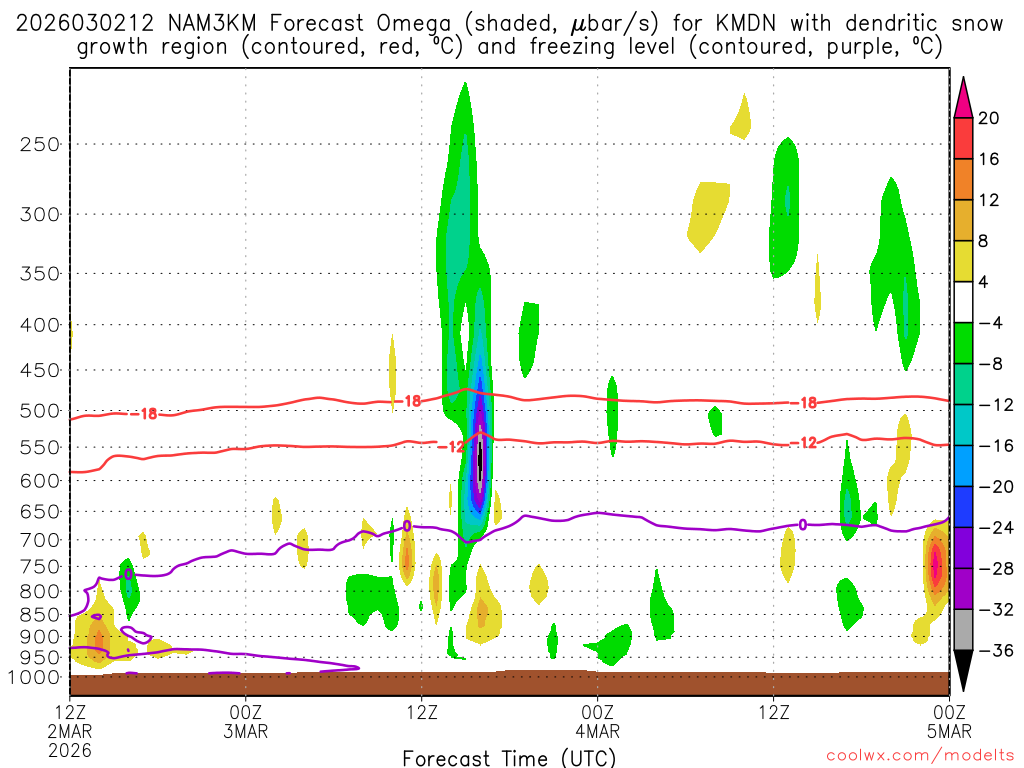Image resolution: width=1024 pixels, height=768 pixels.
Task: Click the colorbar value label 16
Action: point(988,159)
